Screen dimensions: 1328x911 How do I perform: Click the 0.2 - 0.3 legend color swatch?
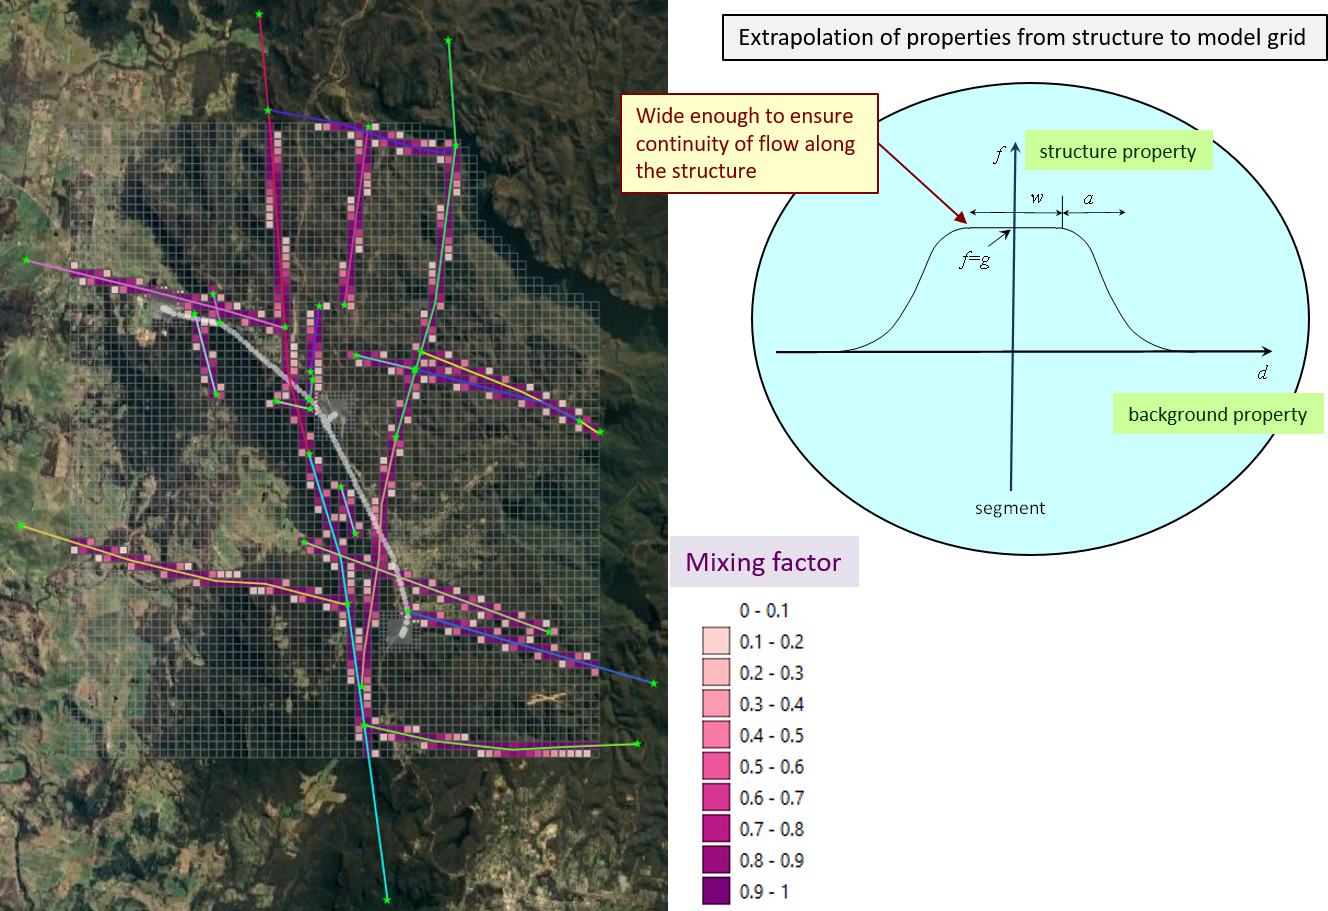coord(716,672)
